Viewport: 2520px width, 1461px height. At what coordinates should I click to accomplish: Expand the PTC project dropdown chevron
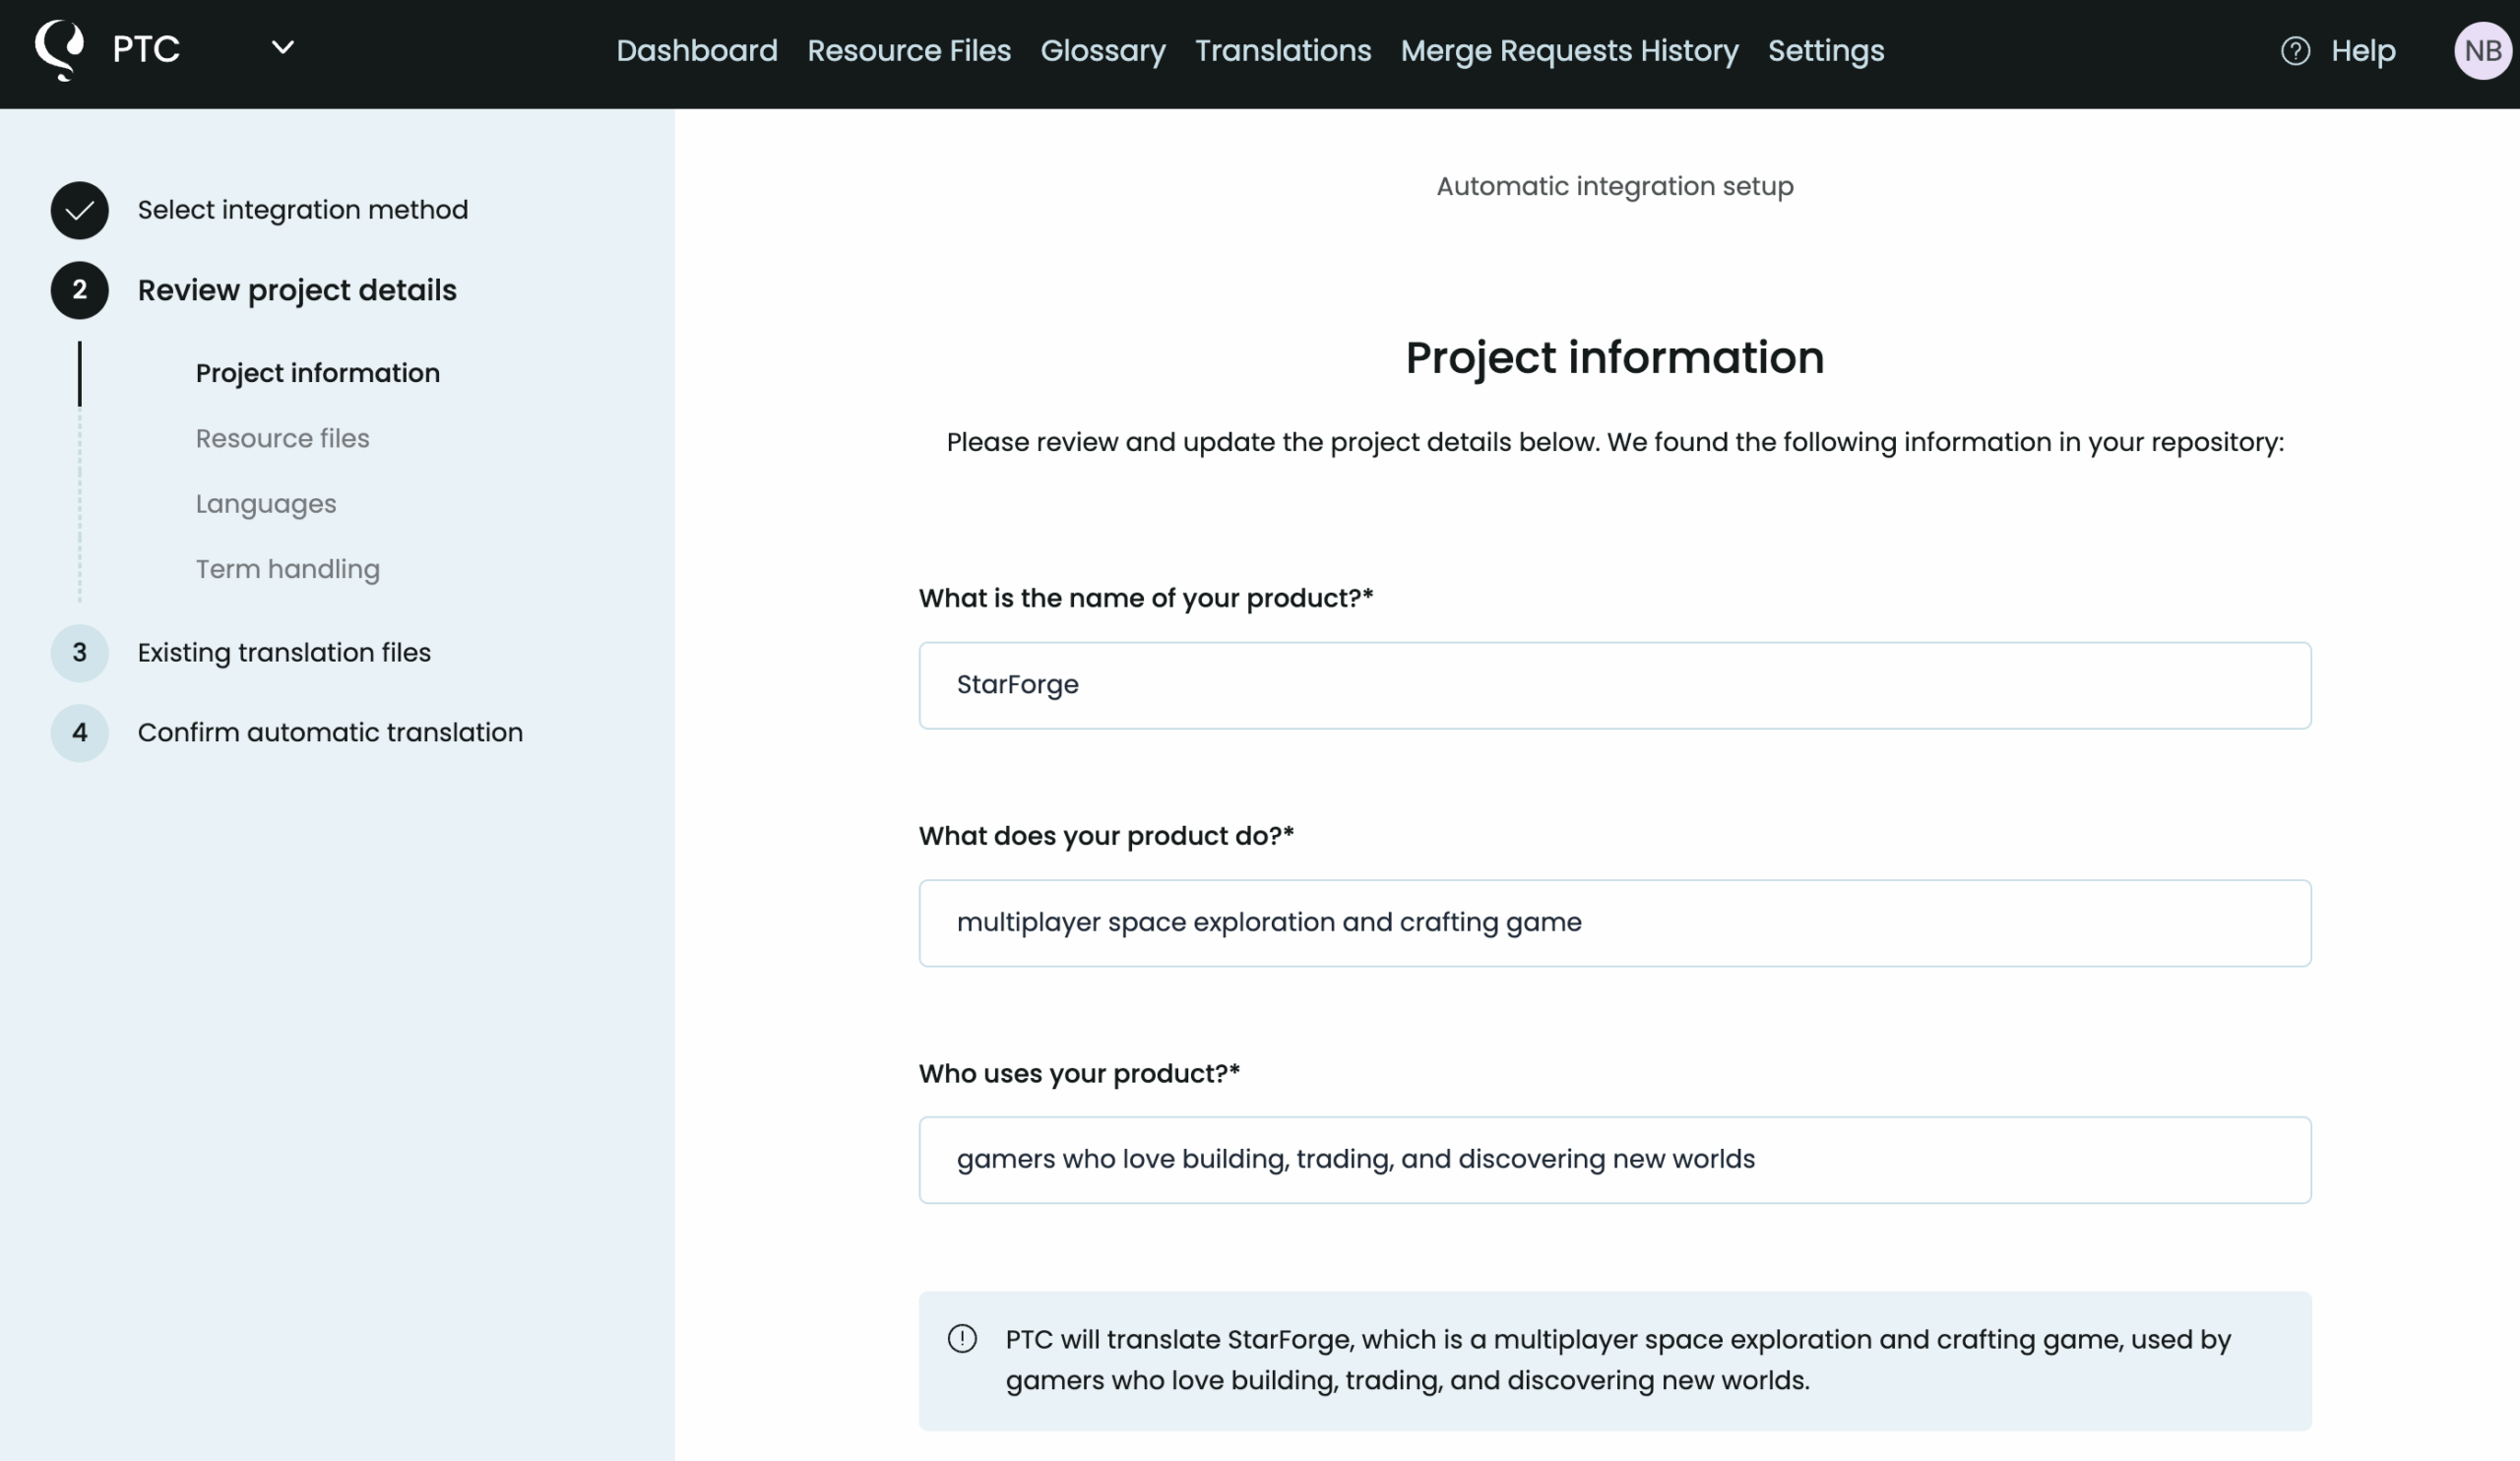coord(283,47)
